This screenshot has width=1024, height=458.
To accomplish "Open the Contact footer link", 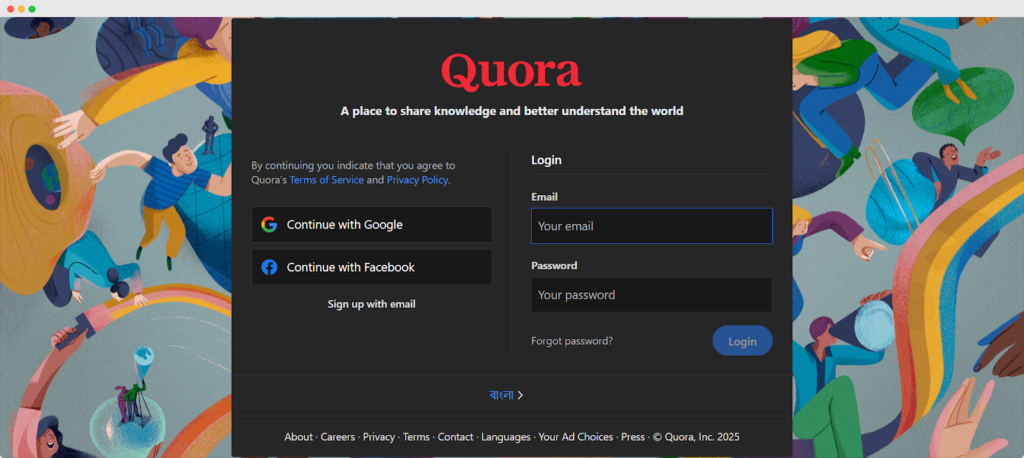I will point(455,437).
